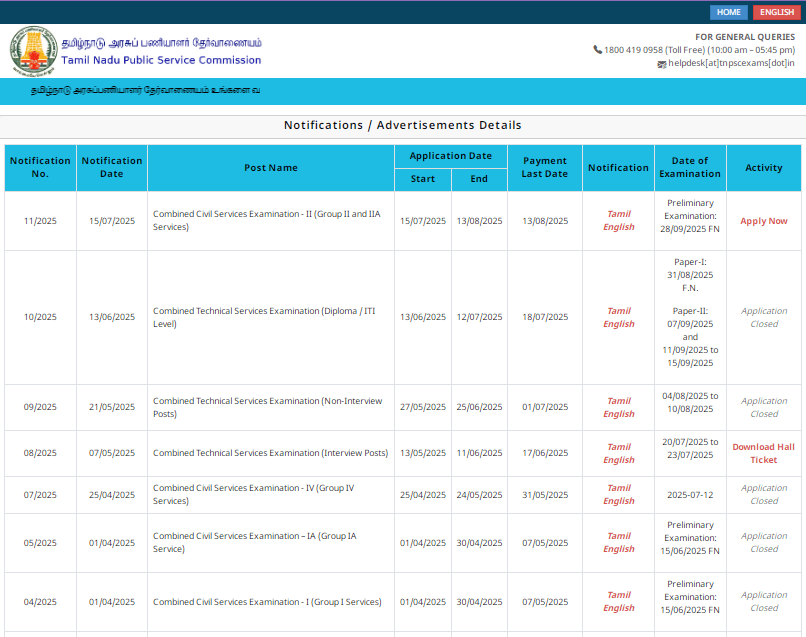This screenshot has height=637, width=806.
Task: Open Tamil notification for Group I Services exam
Action: tap(618, 595)
